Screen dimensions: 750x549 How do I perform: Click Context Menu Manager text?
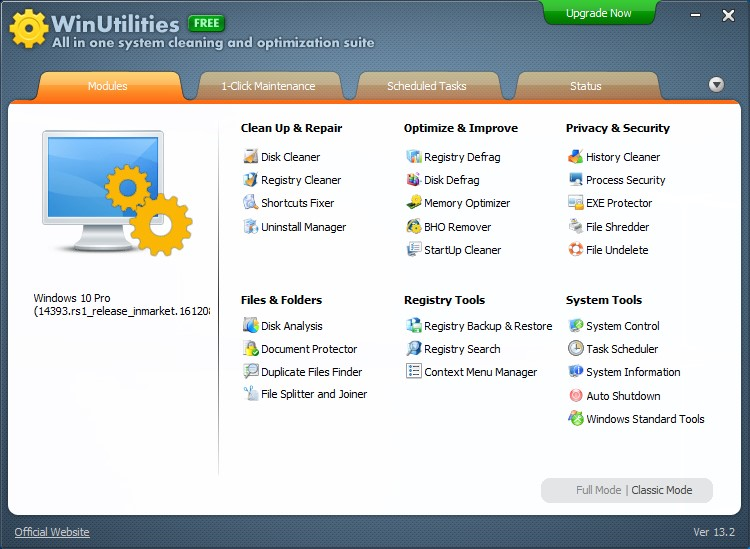481,372
